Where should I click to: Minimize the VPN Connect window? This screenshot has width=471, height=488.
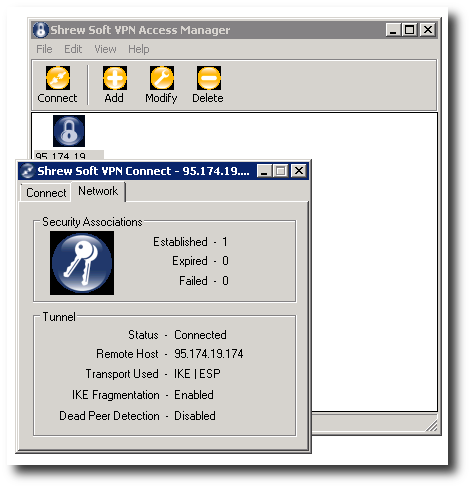coord(264,171)
